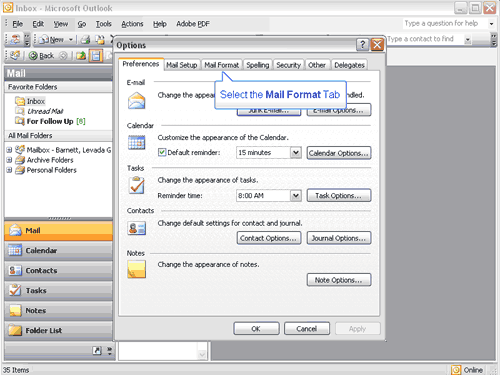Click the Personal Folders icon

pos(20,170)
